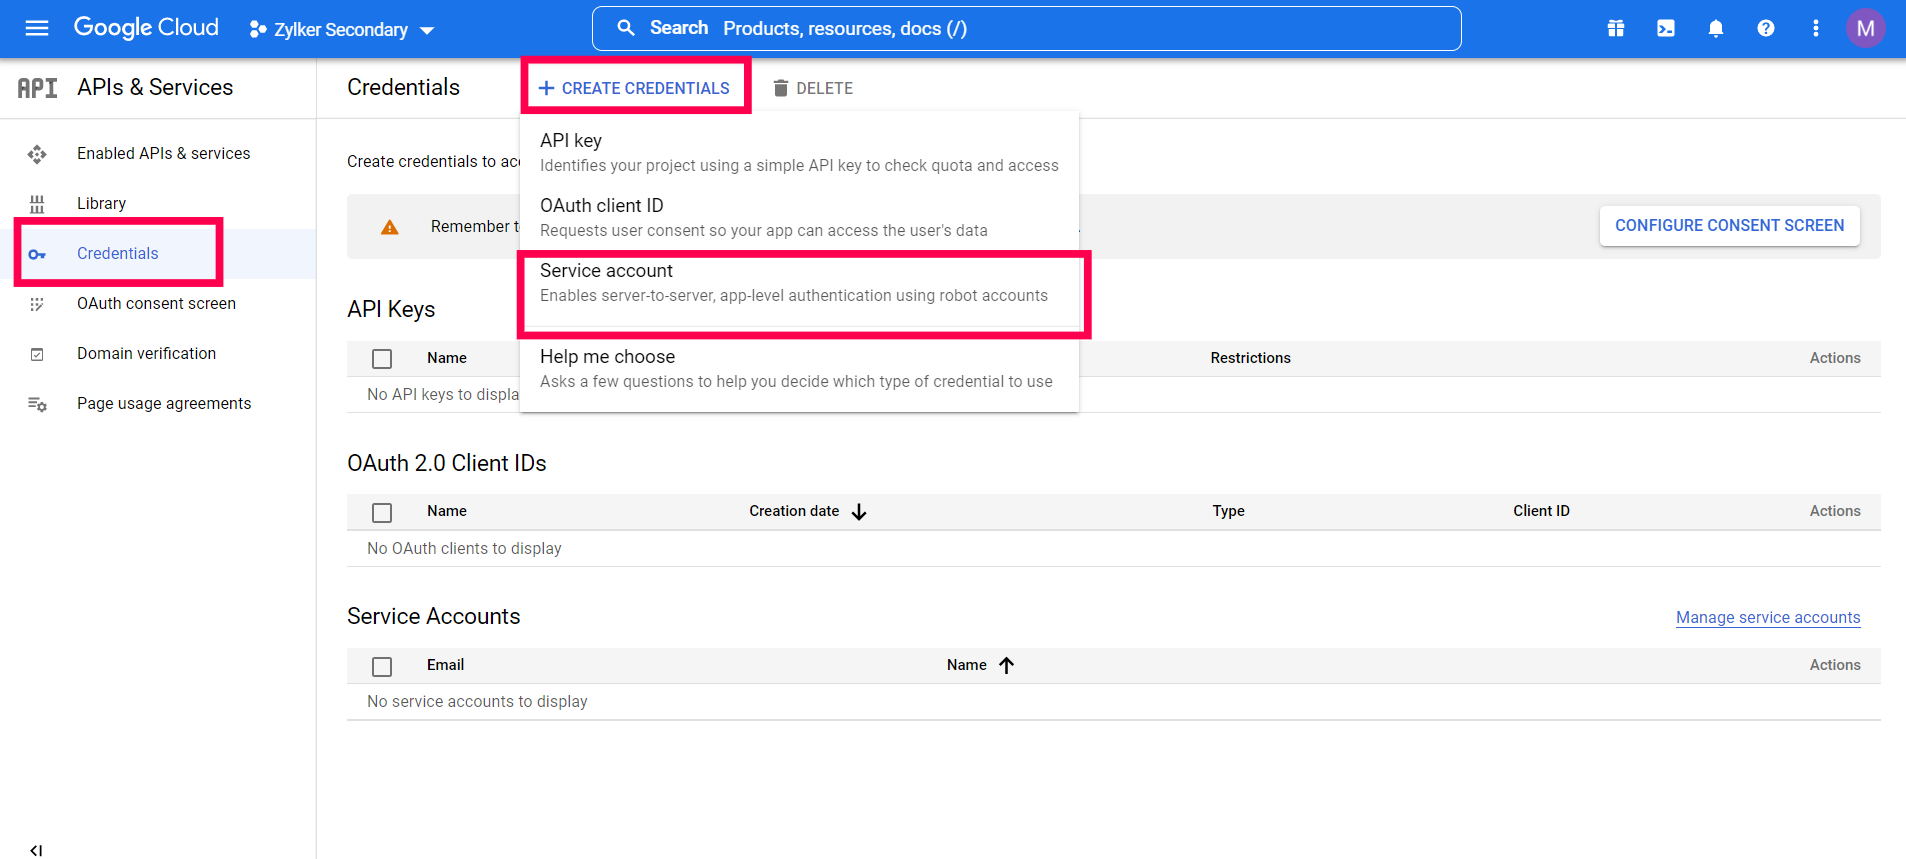
Task: Toggle select-all checkbox in API Keys table
Action: (382, 359)
